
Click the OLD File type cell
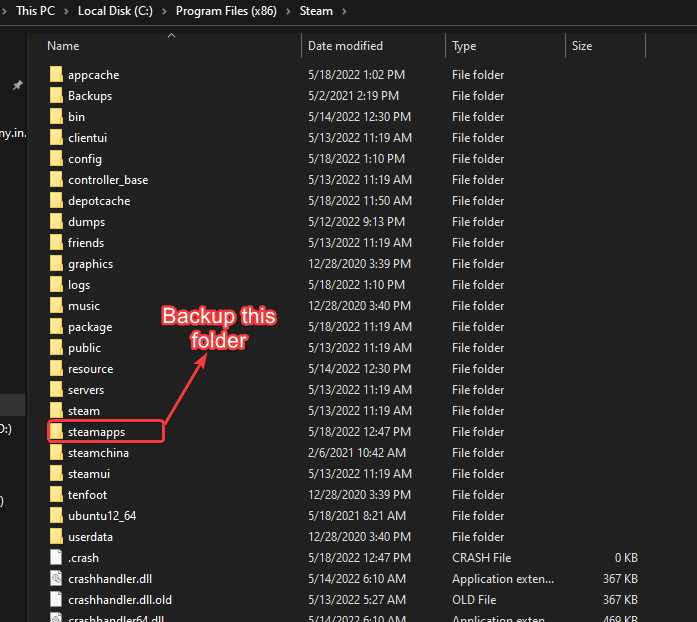coord(474,599)
